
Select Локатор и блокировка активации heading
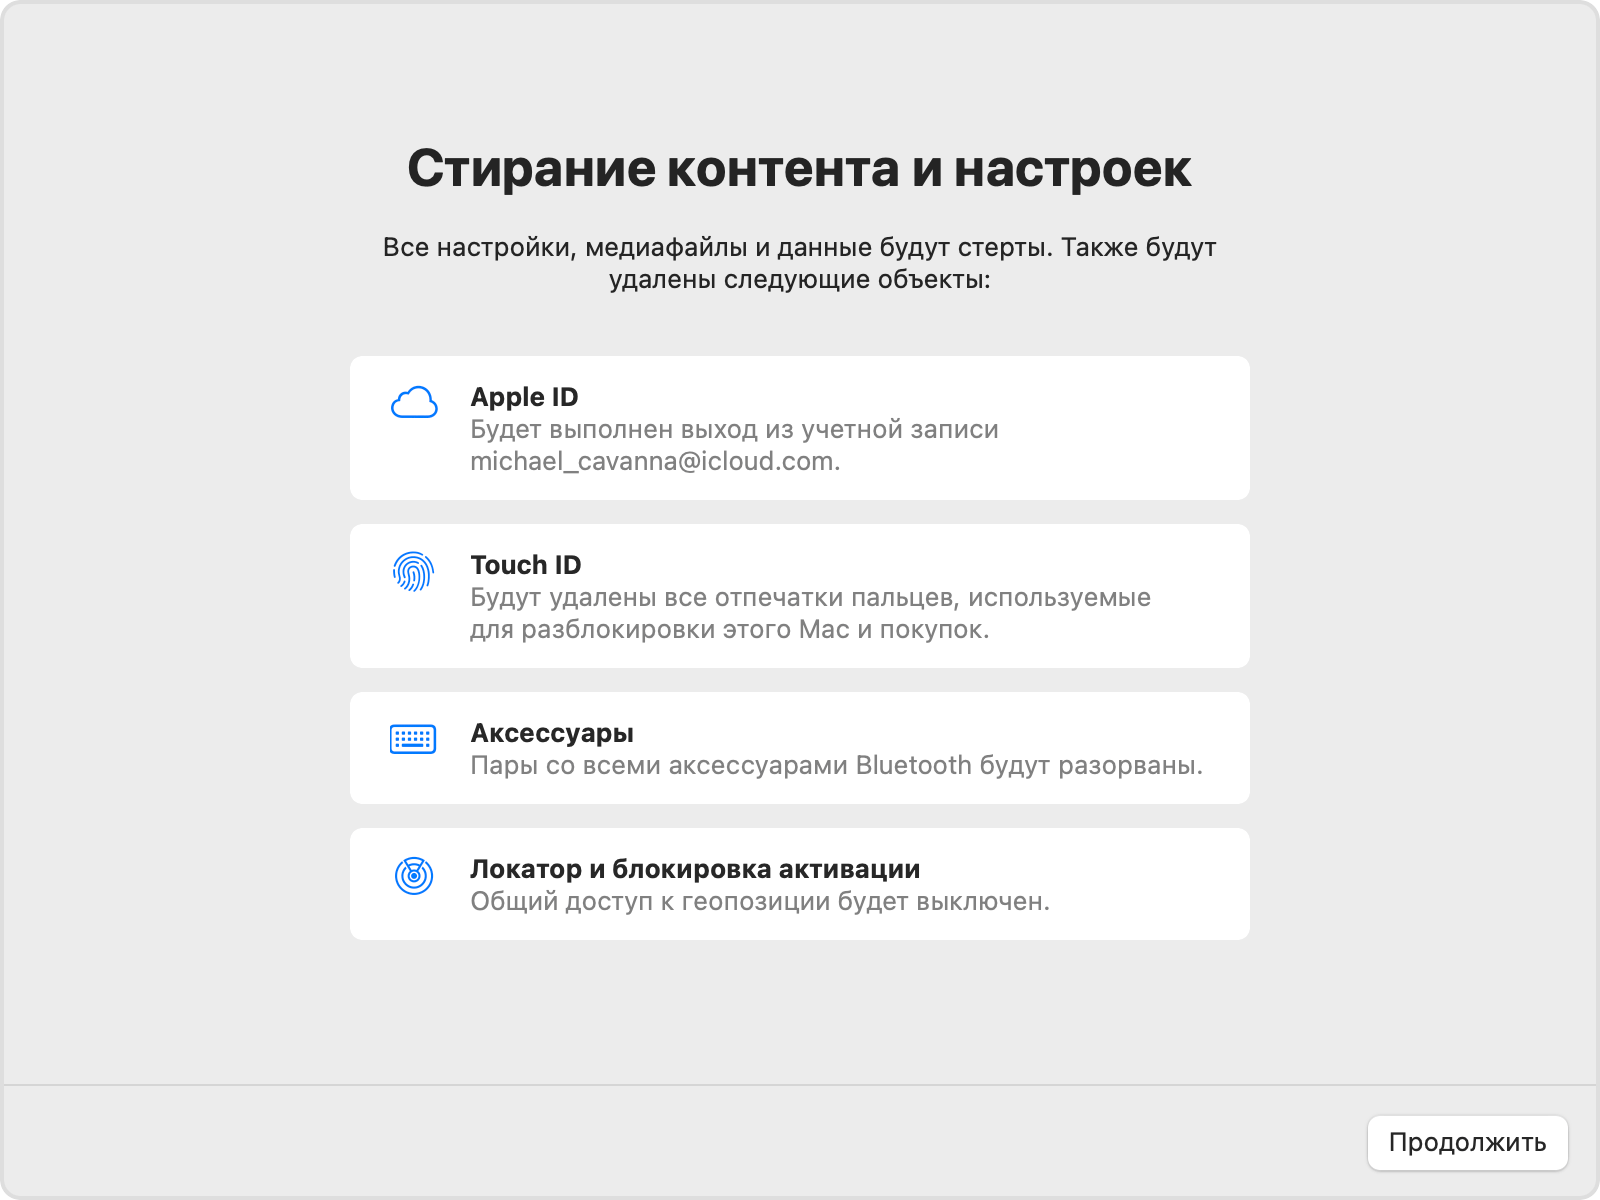coord(695,869)
